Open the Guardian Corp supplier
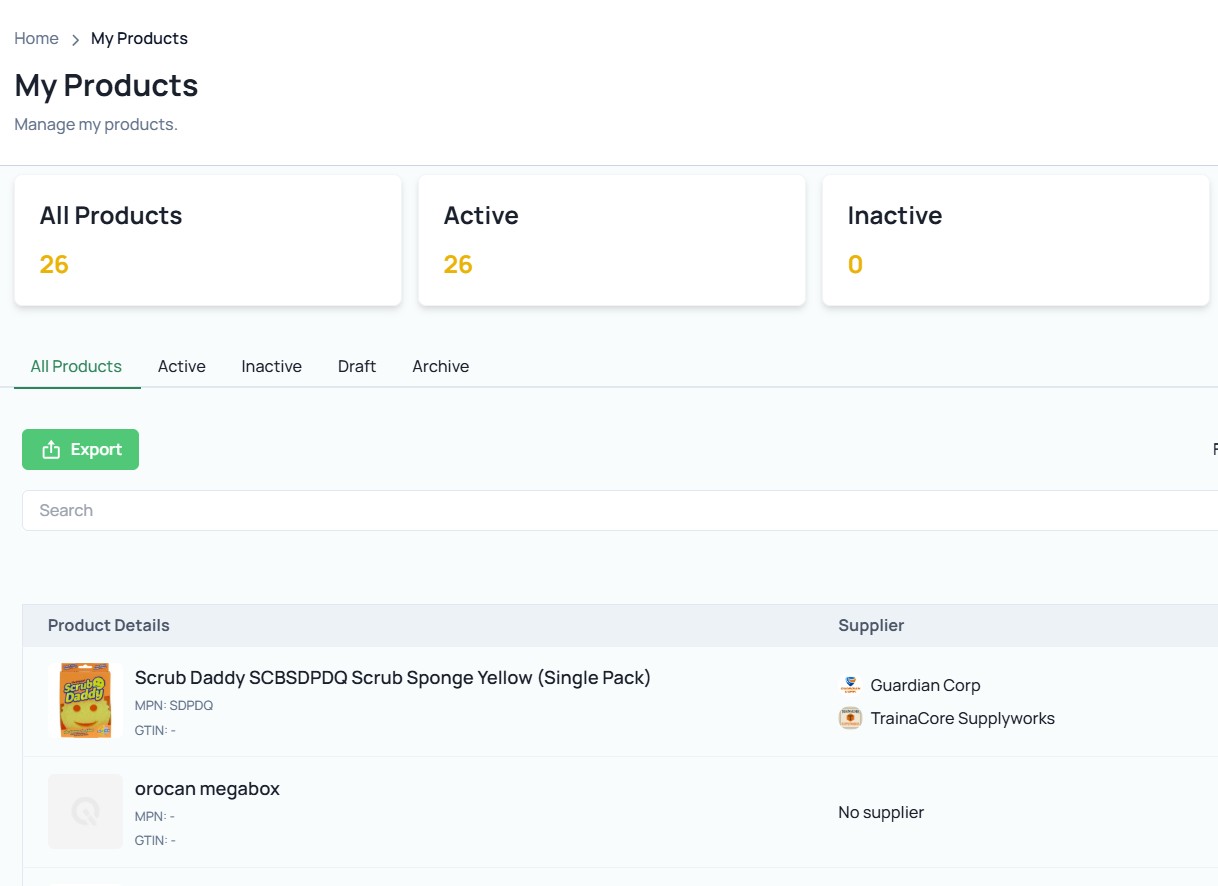This screenshot has height=886, width=1218. tap(926, 685)
